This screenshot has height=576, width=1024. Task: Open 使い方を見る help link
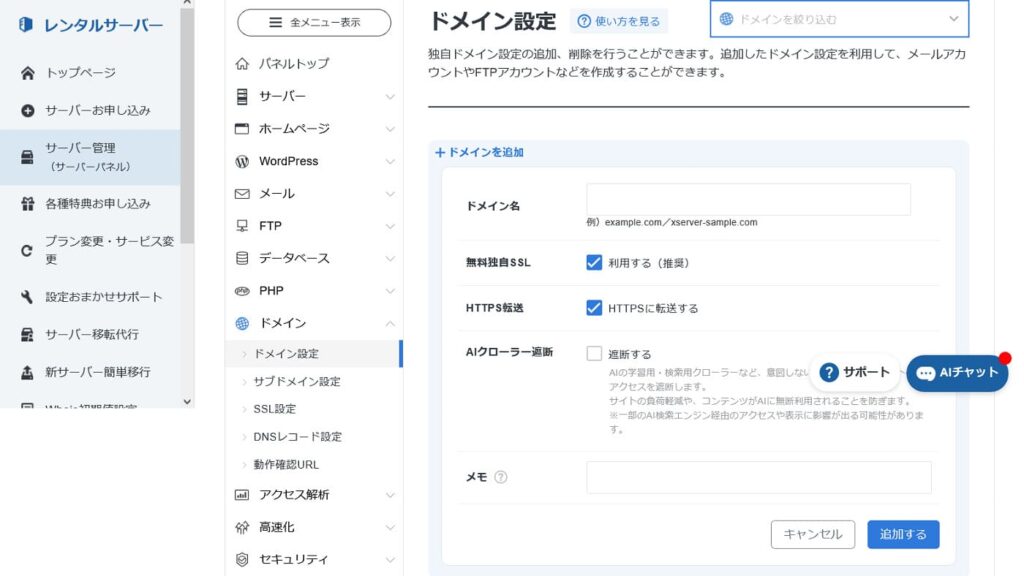coord(619,22)
